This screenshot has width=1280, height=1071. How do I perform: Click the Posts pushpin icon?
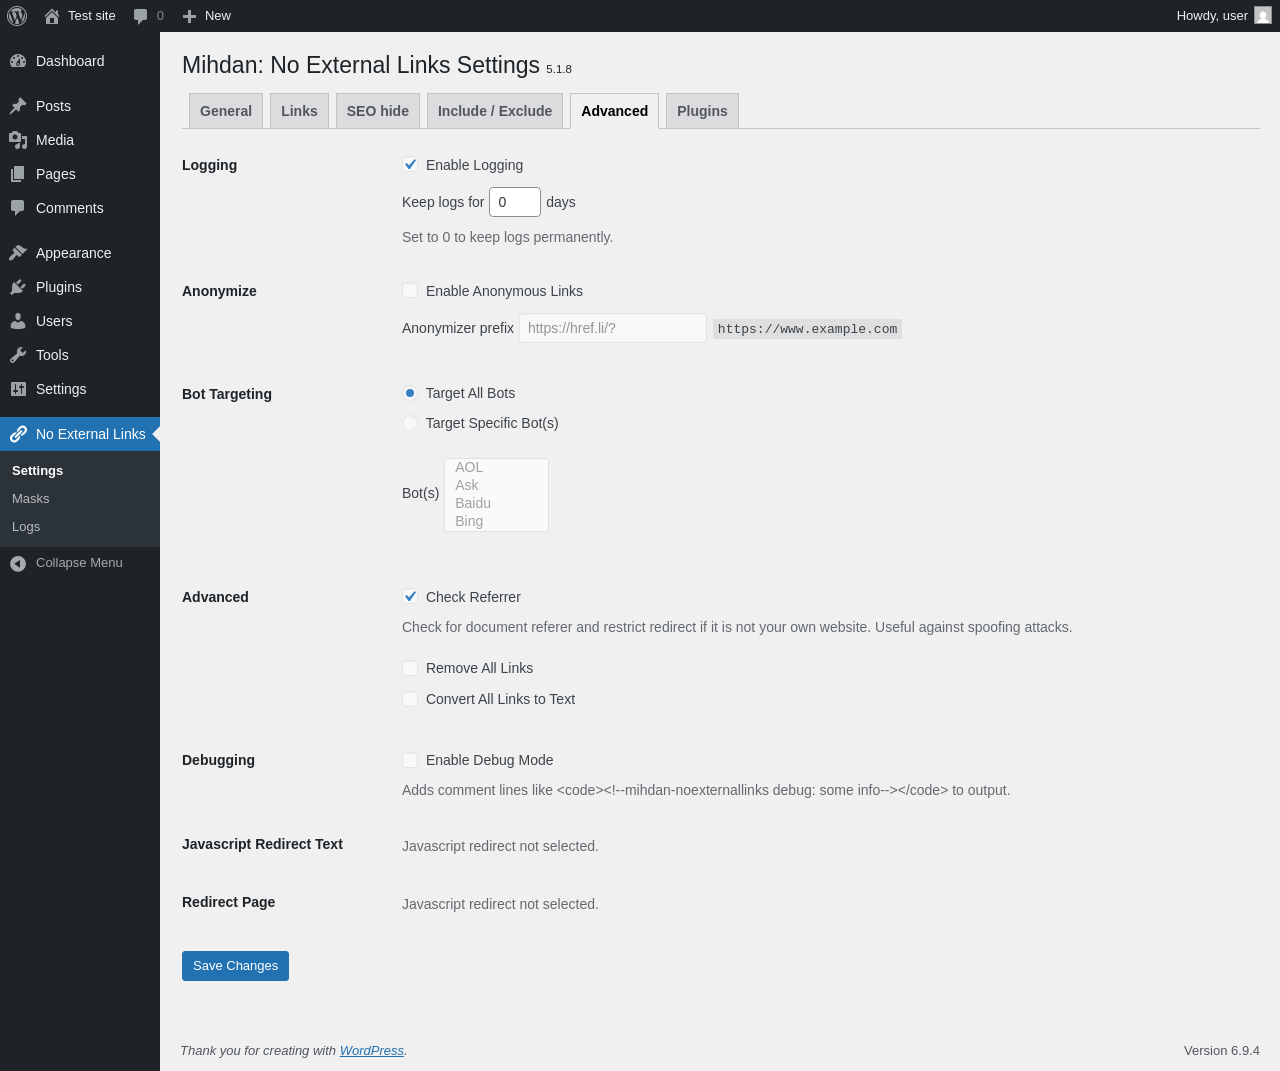(18, 106)
